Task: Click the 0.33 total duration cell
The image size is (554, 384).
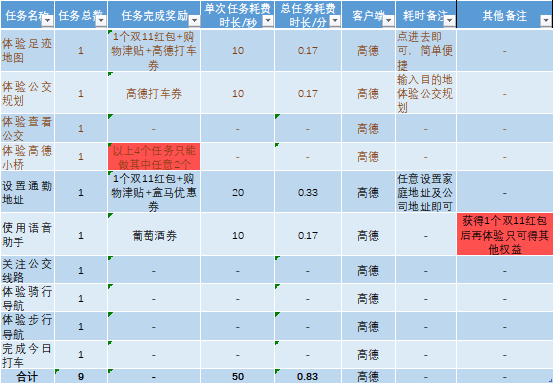Action: pyautogui.click(x=308, y=192)
